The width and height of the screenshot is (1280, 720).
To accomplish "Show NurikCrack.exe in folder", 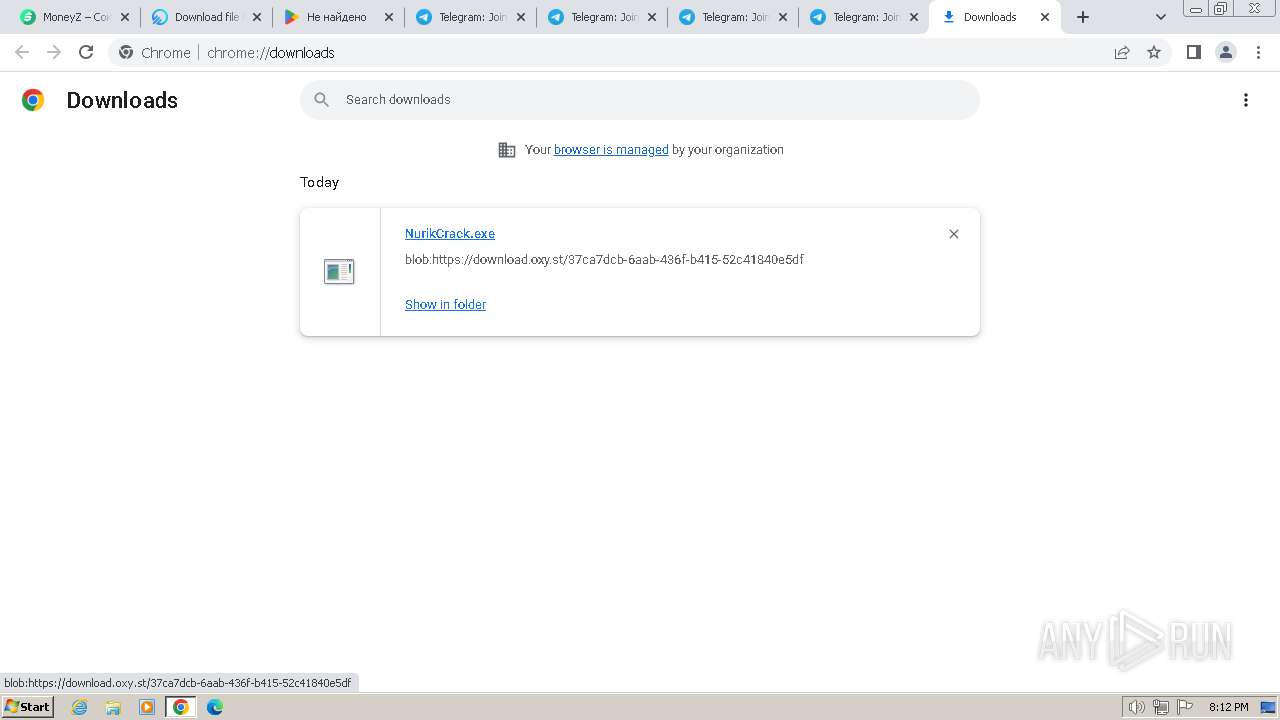I will [x=445, y=304].
